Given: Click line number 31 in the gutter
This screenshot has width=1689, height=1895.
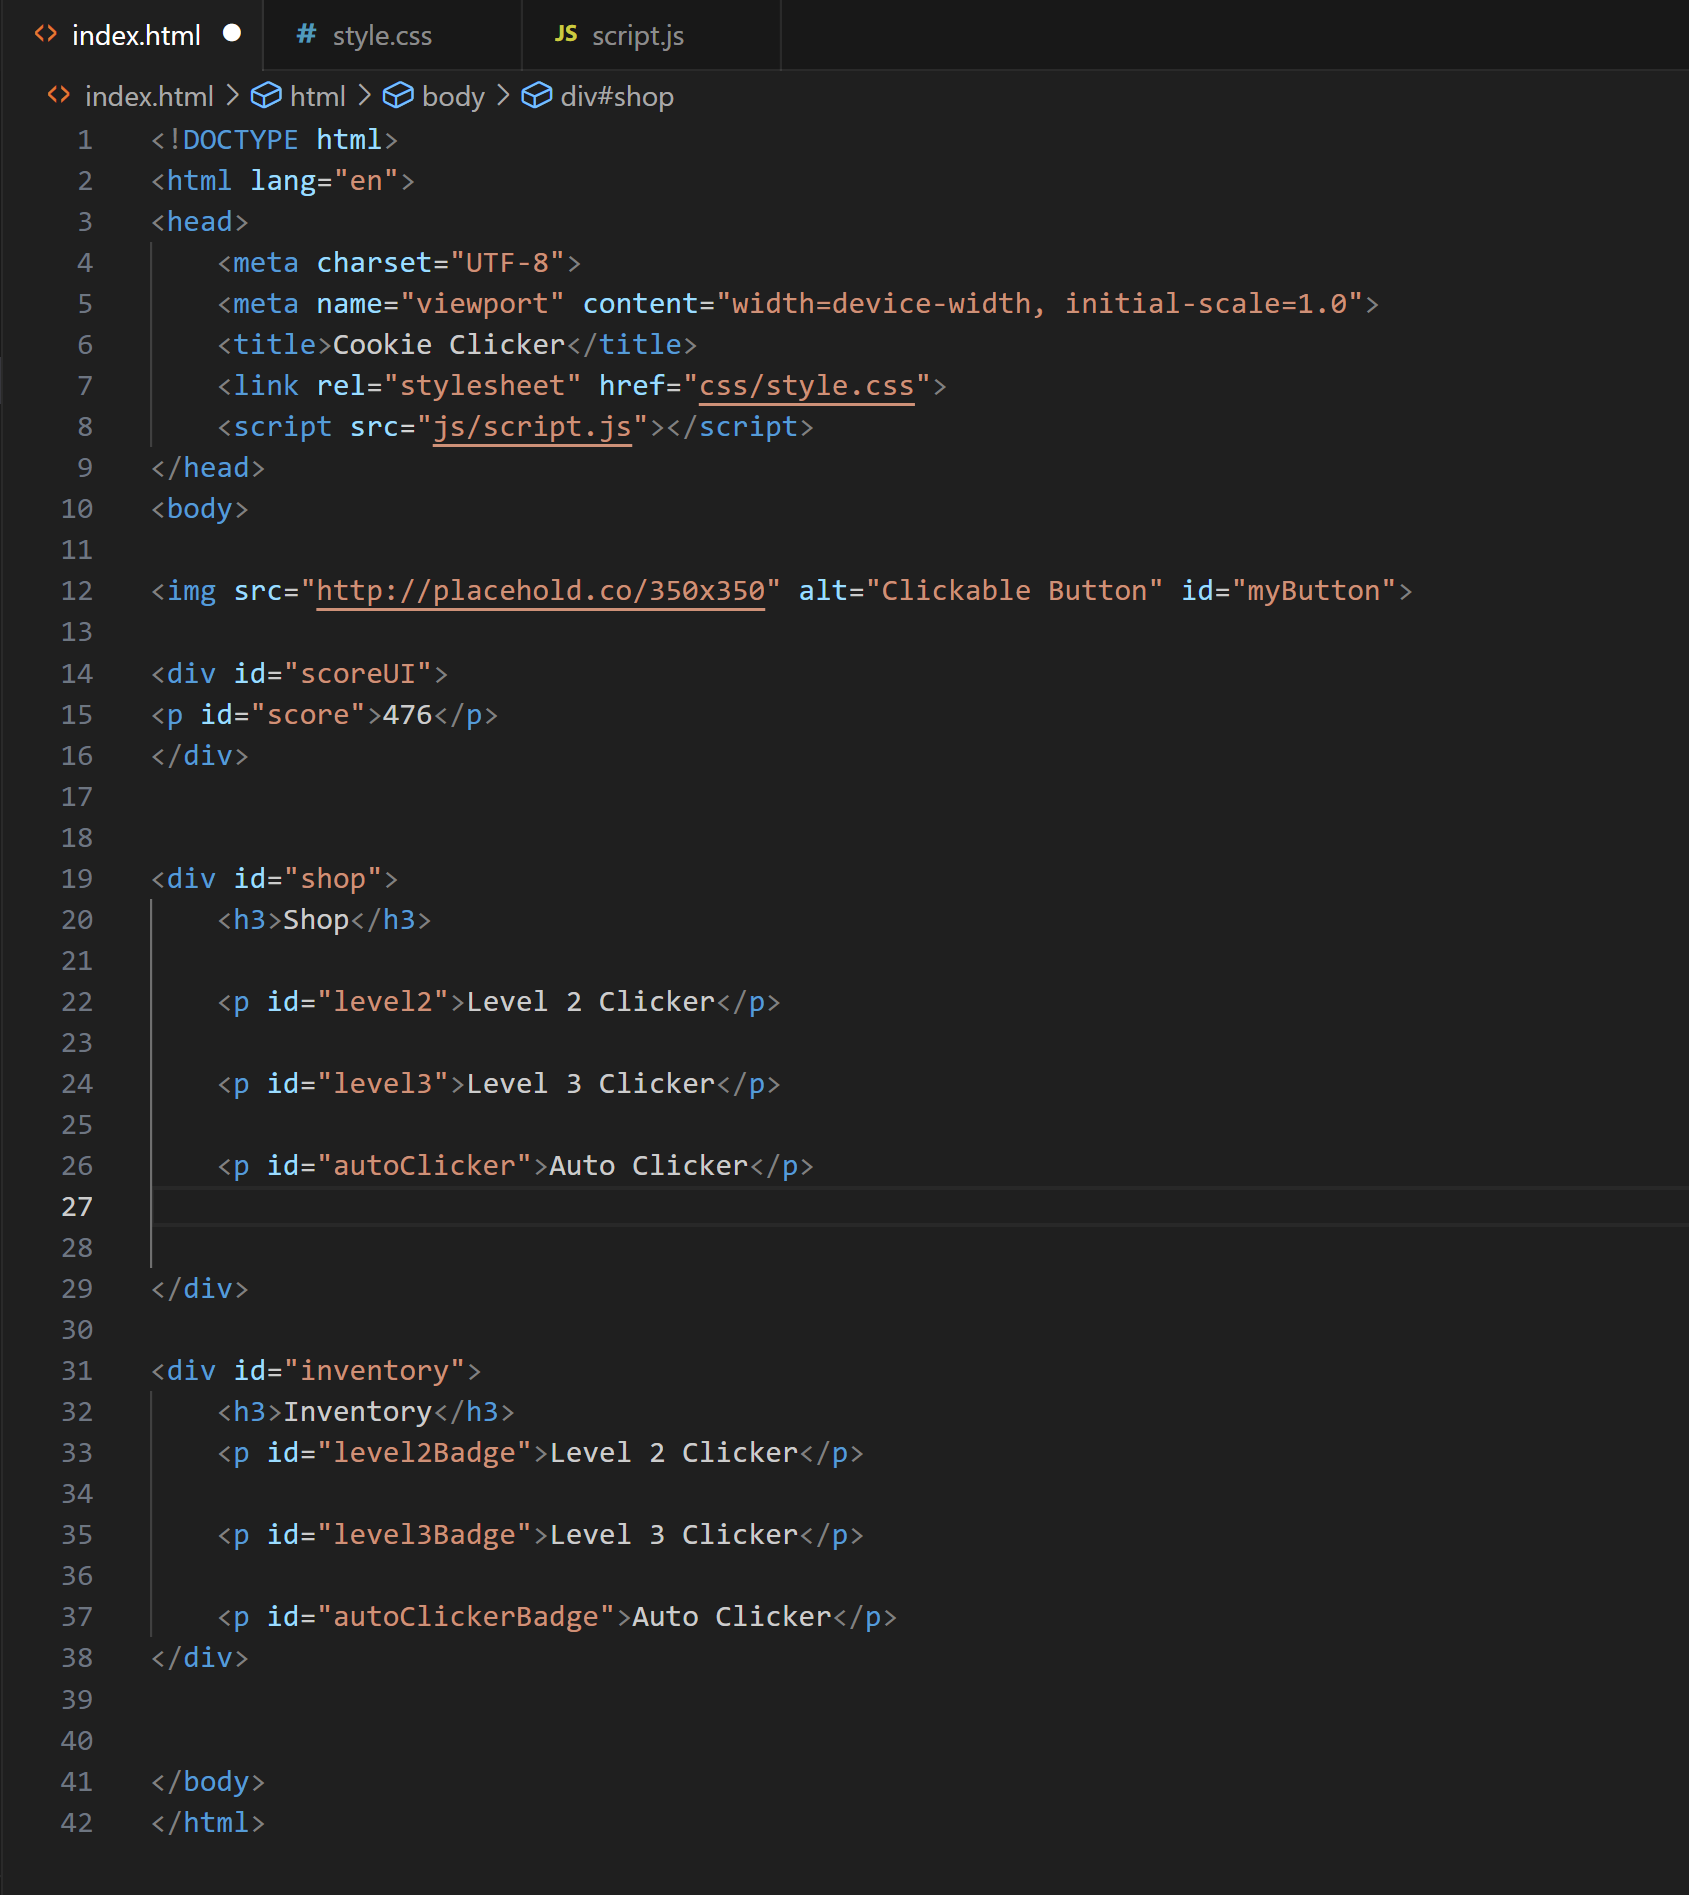Looking at the screenshot, I should coord(77,1371).
